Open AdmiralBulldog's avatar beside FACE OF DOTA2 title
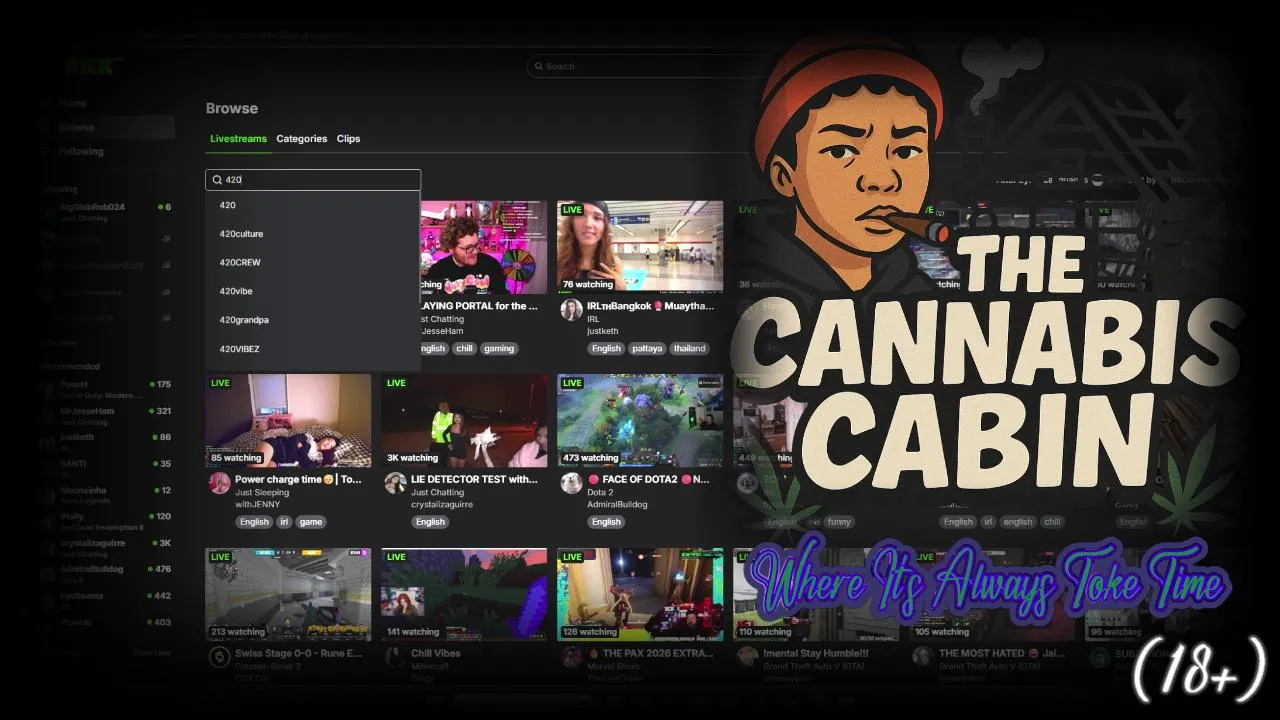The width and height of the screenshot is (1280, 720). (x=571, y=483)
